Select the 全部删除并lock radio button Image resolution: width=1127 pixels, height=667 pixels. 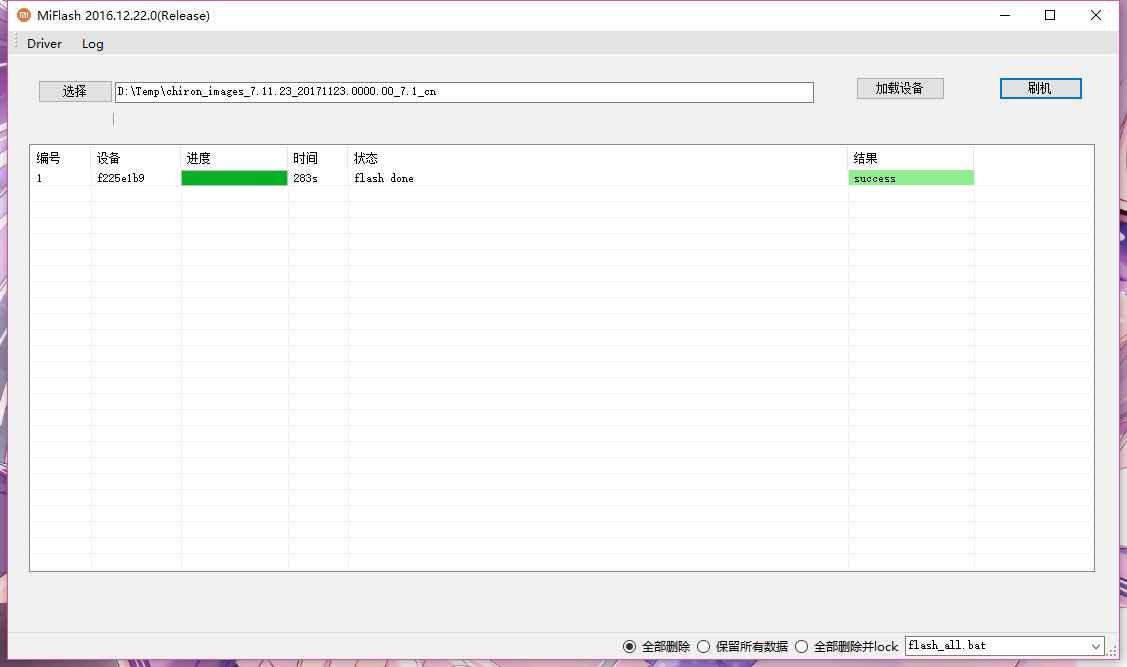coord(802,647)
